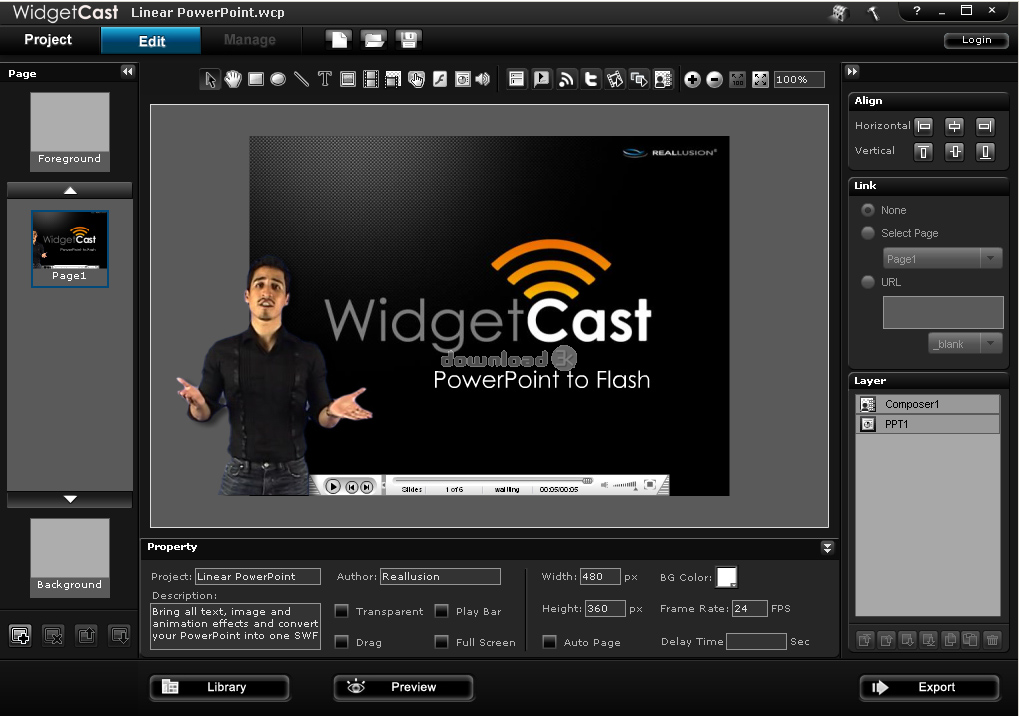
Task: Insert a video with the filmstrip tool
Action: click(x=370, y=79)
